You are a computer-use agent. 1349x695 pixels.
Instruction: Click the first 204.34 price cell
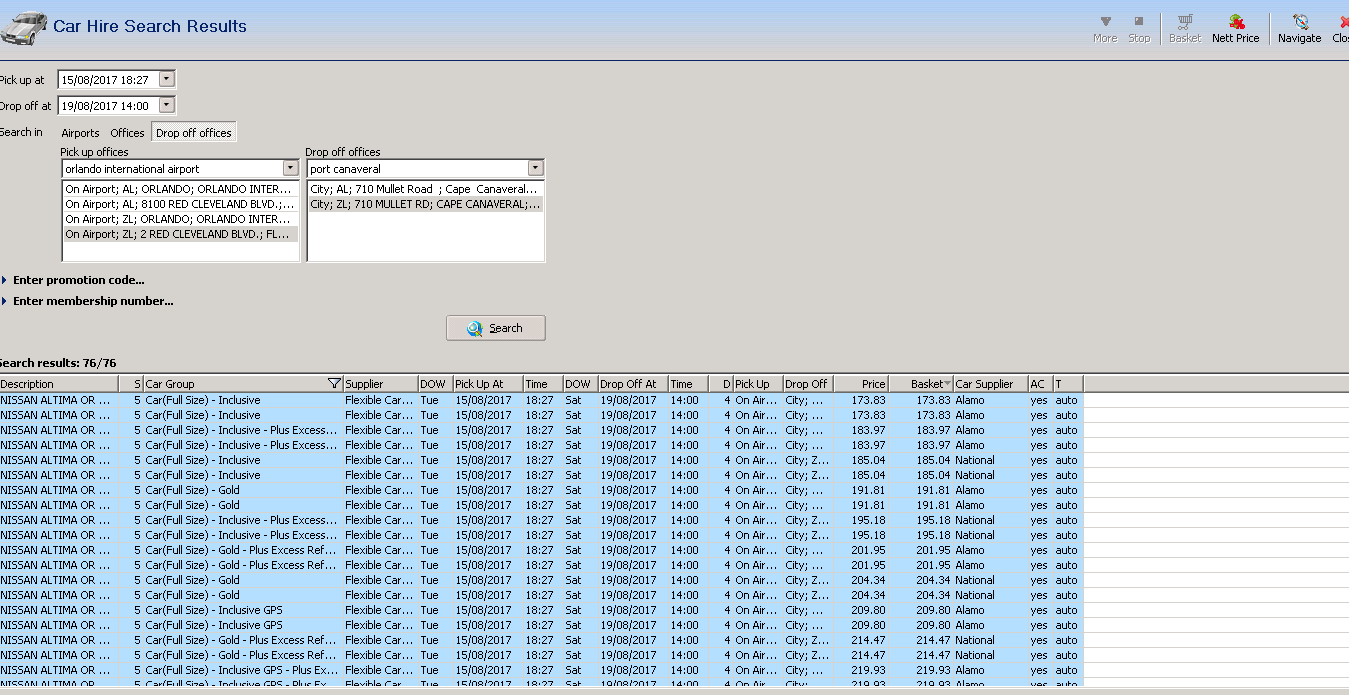(861, 580)
